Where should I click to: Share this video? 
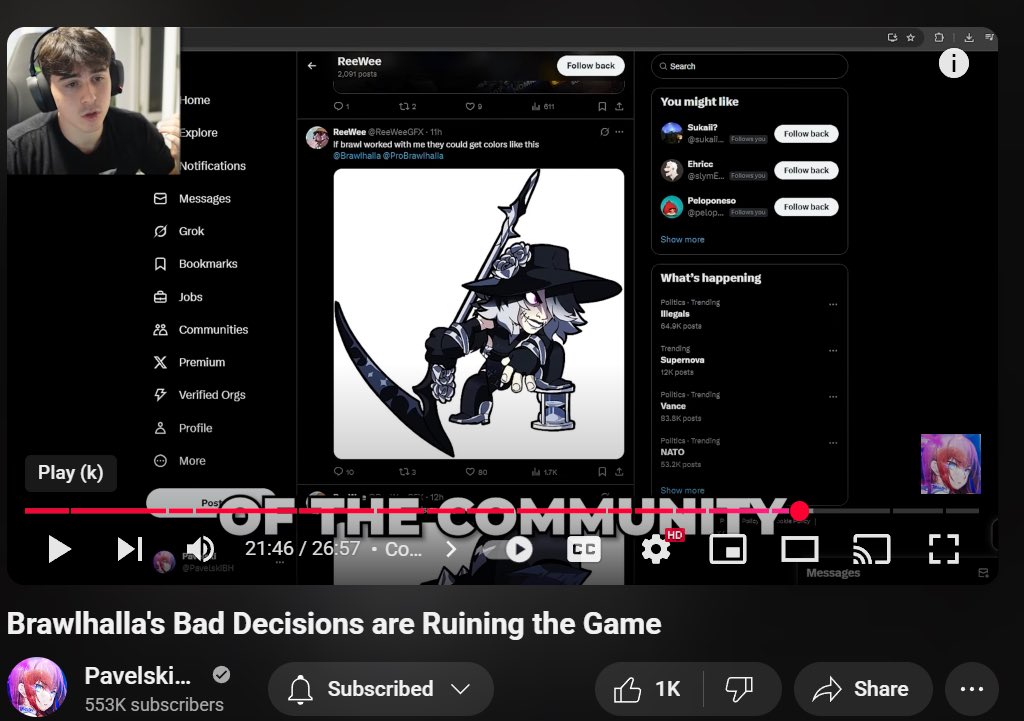pyautogui.click(x=862, y=689)
